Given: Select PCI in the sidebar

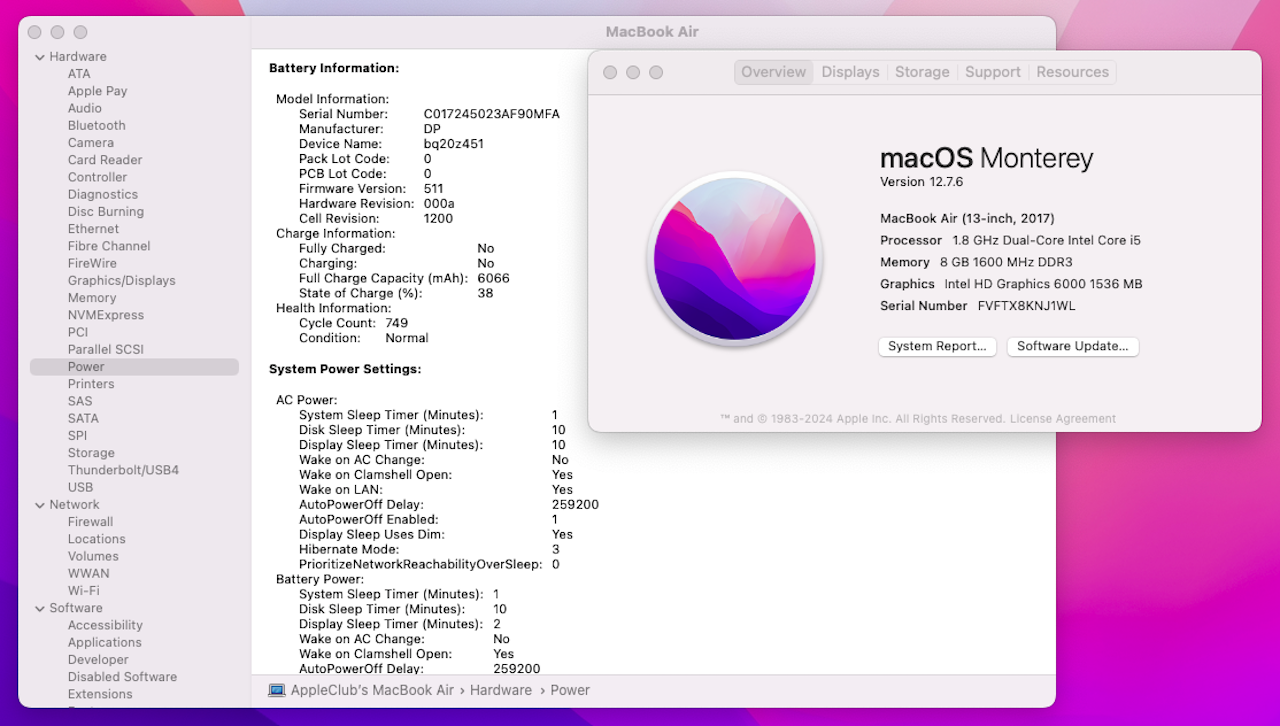Looking at the screenshot, I should point(78,333).
